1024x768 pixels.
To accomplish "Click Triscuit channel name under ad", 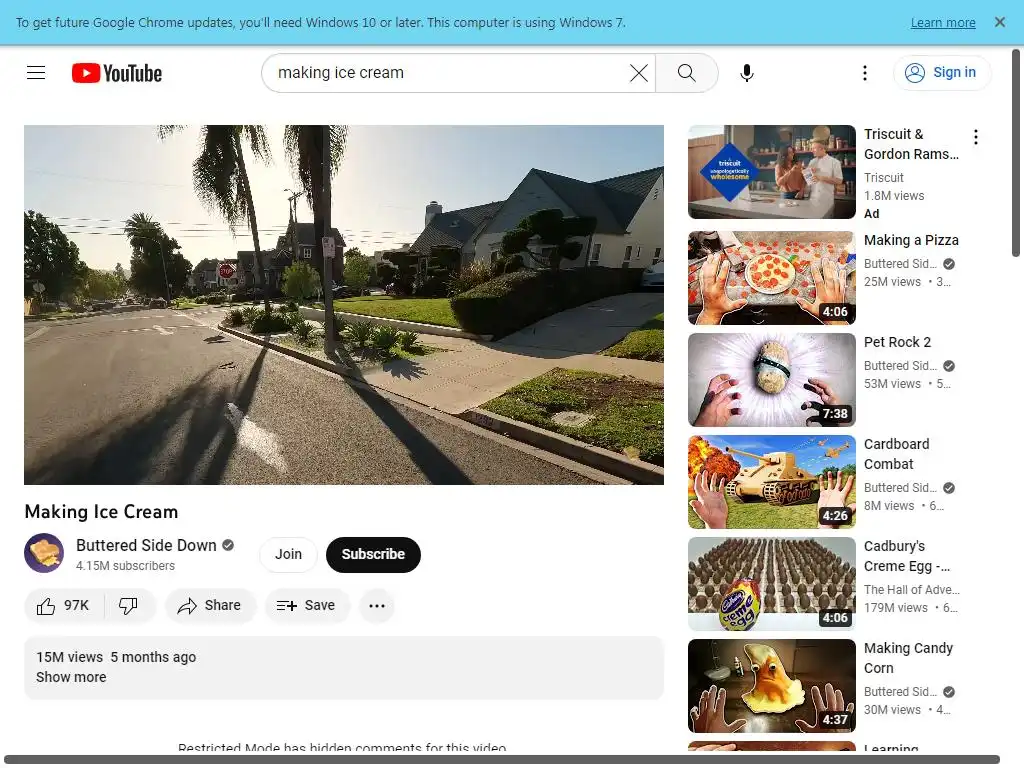I will (x=884, y=178).
